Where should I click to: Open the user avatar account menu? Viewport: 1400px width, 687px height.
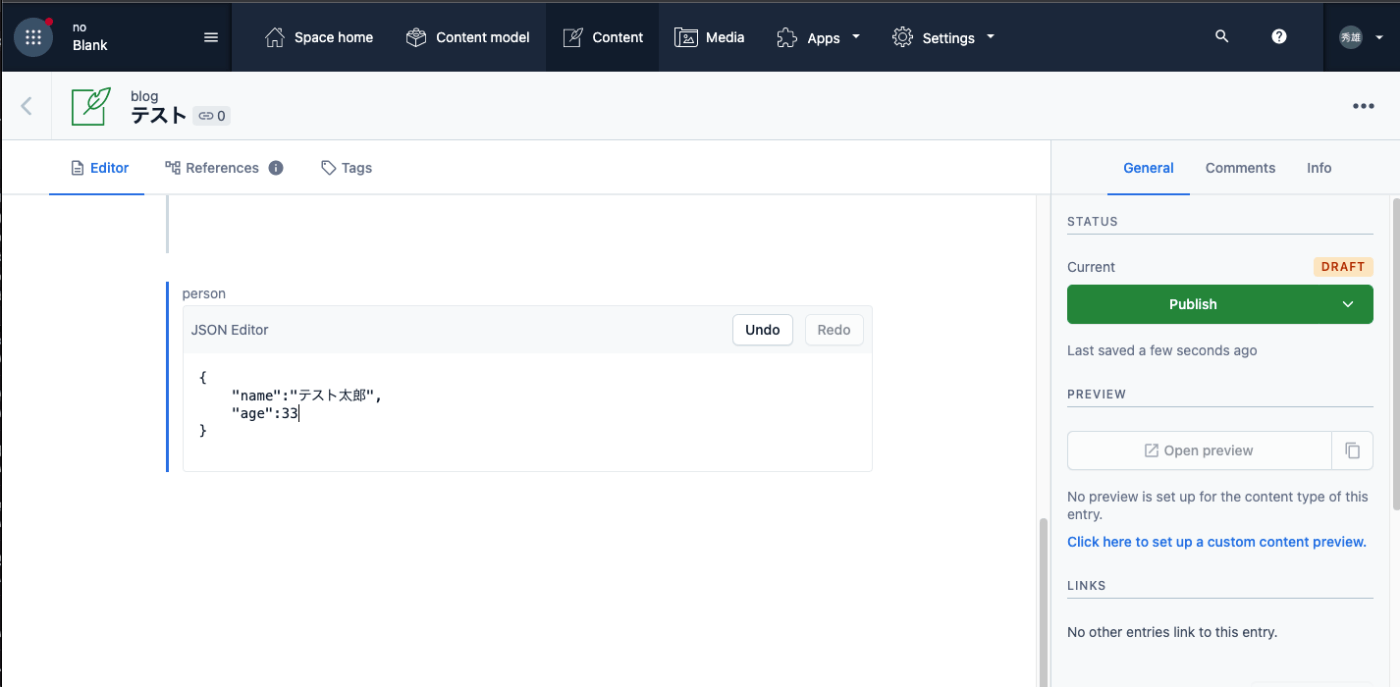[x=1362, y=37]
